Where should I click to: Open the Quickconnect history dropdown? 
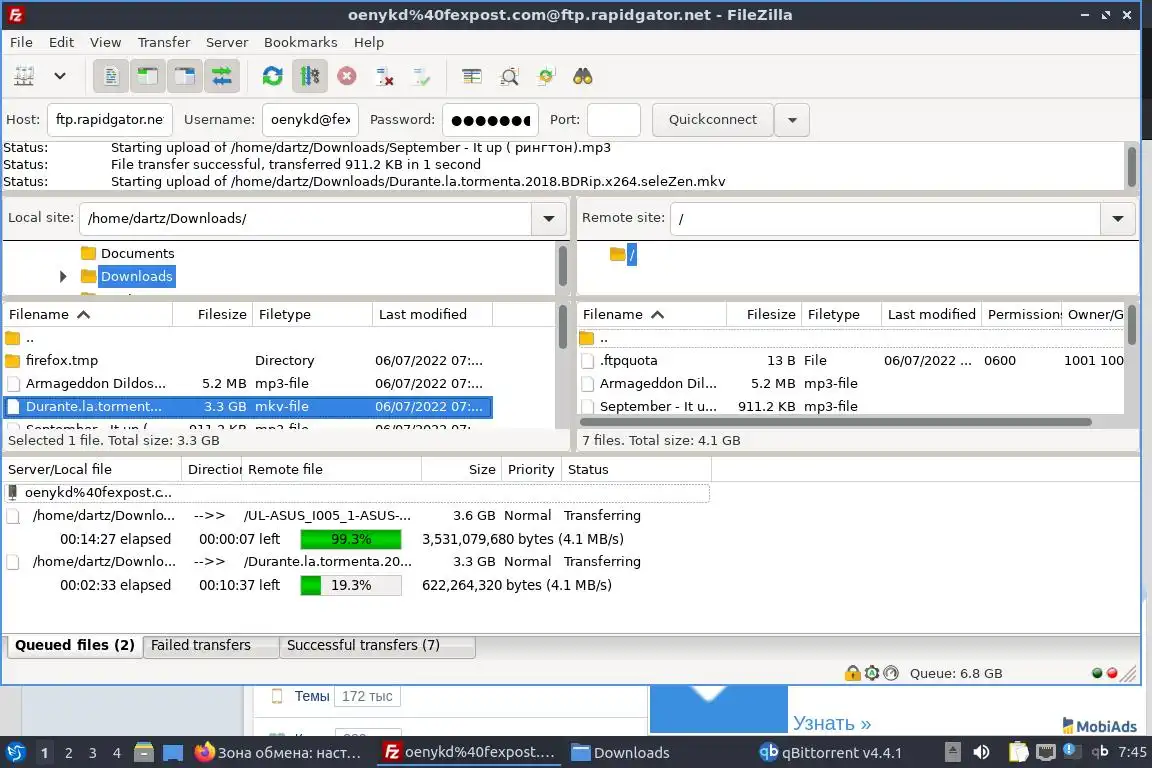pos(792,120)
